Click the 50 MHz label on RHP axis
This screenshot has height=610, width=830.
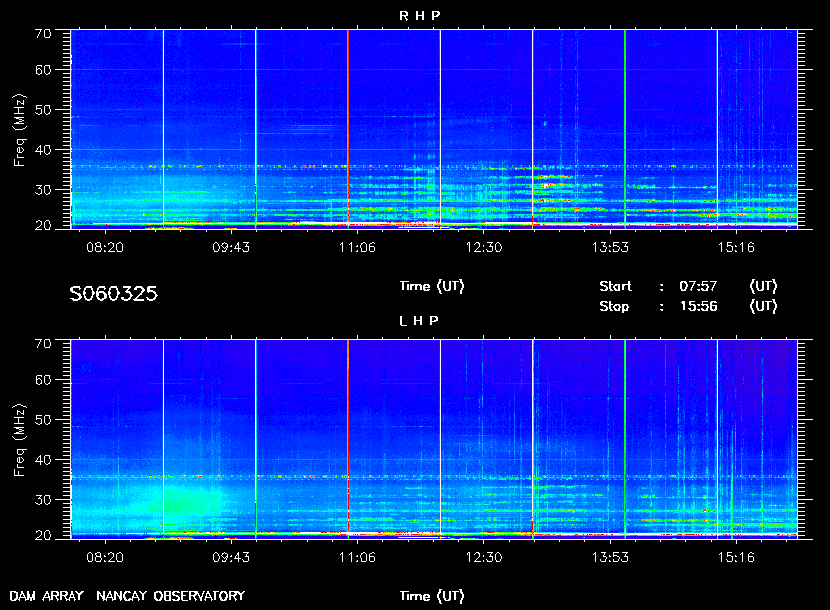coord(43,110)
